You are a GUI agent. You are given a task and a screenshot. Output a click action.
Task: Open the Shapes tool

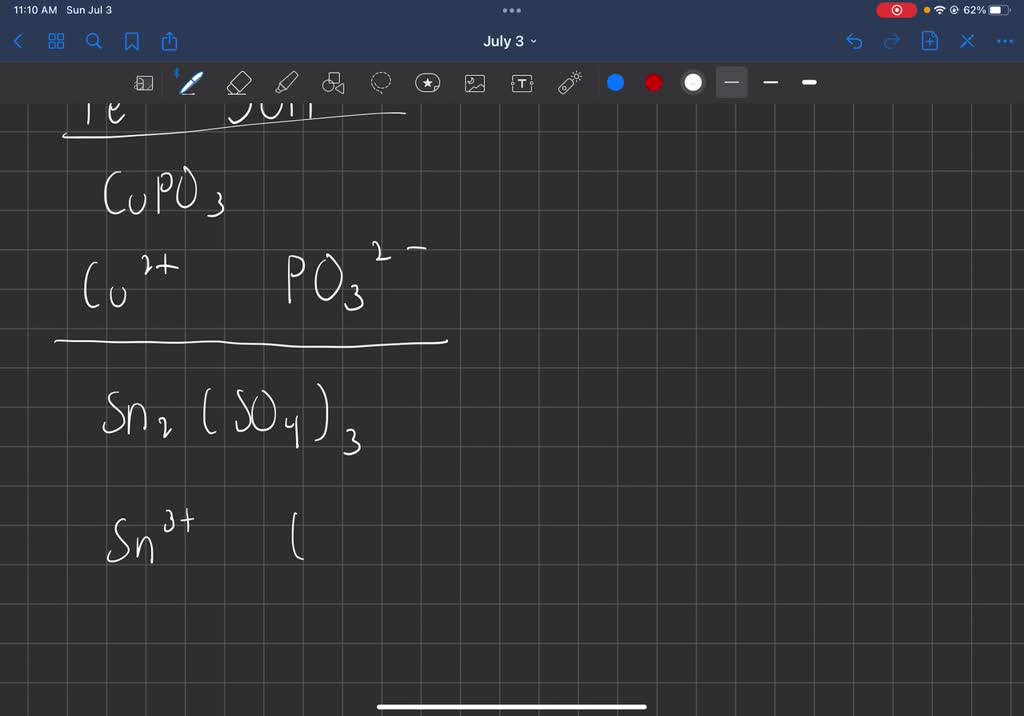(x=331, y=83)
